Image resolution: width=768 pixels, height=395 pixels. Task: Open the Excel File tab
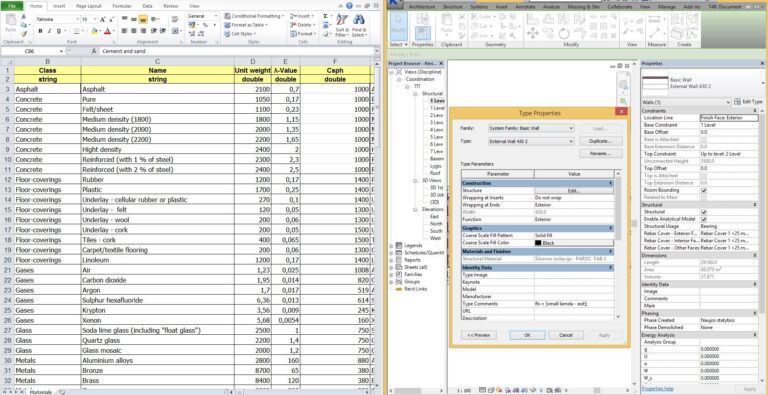(x=12, y=6)
